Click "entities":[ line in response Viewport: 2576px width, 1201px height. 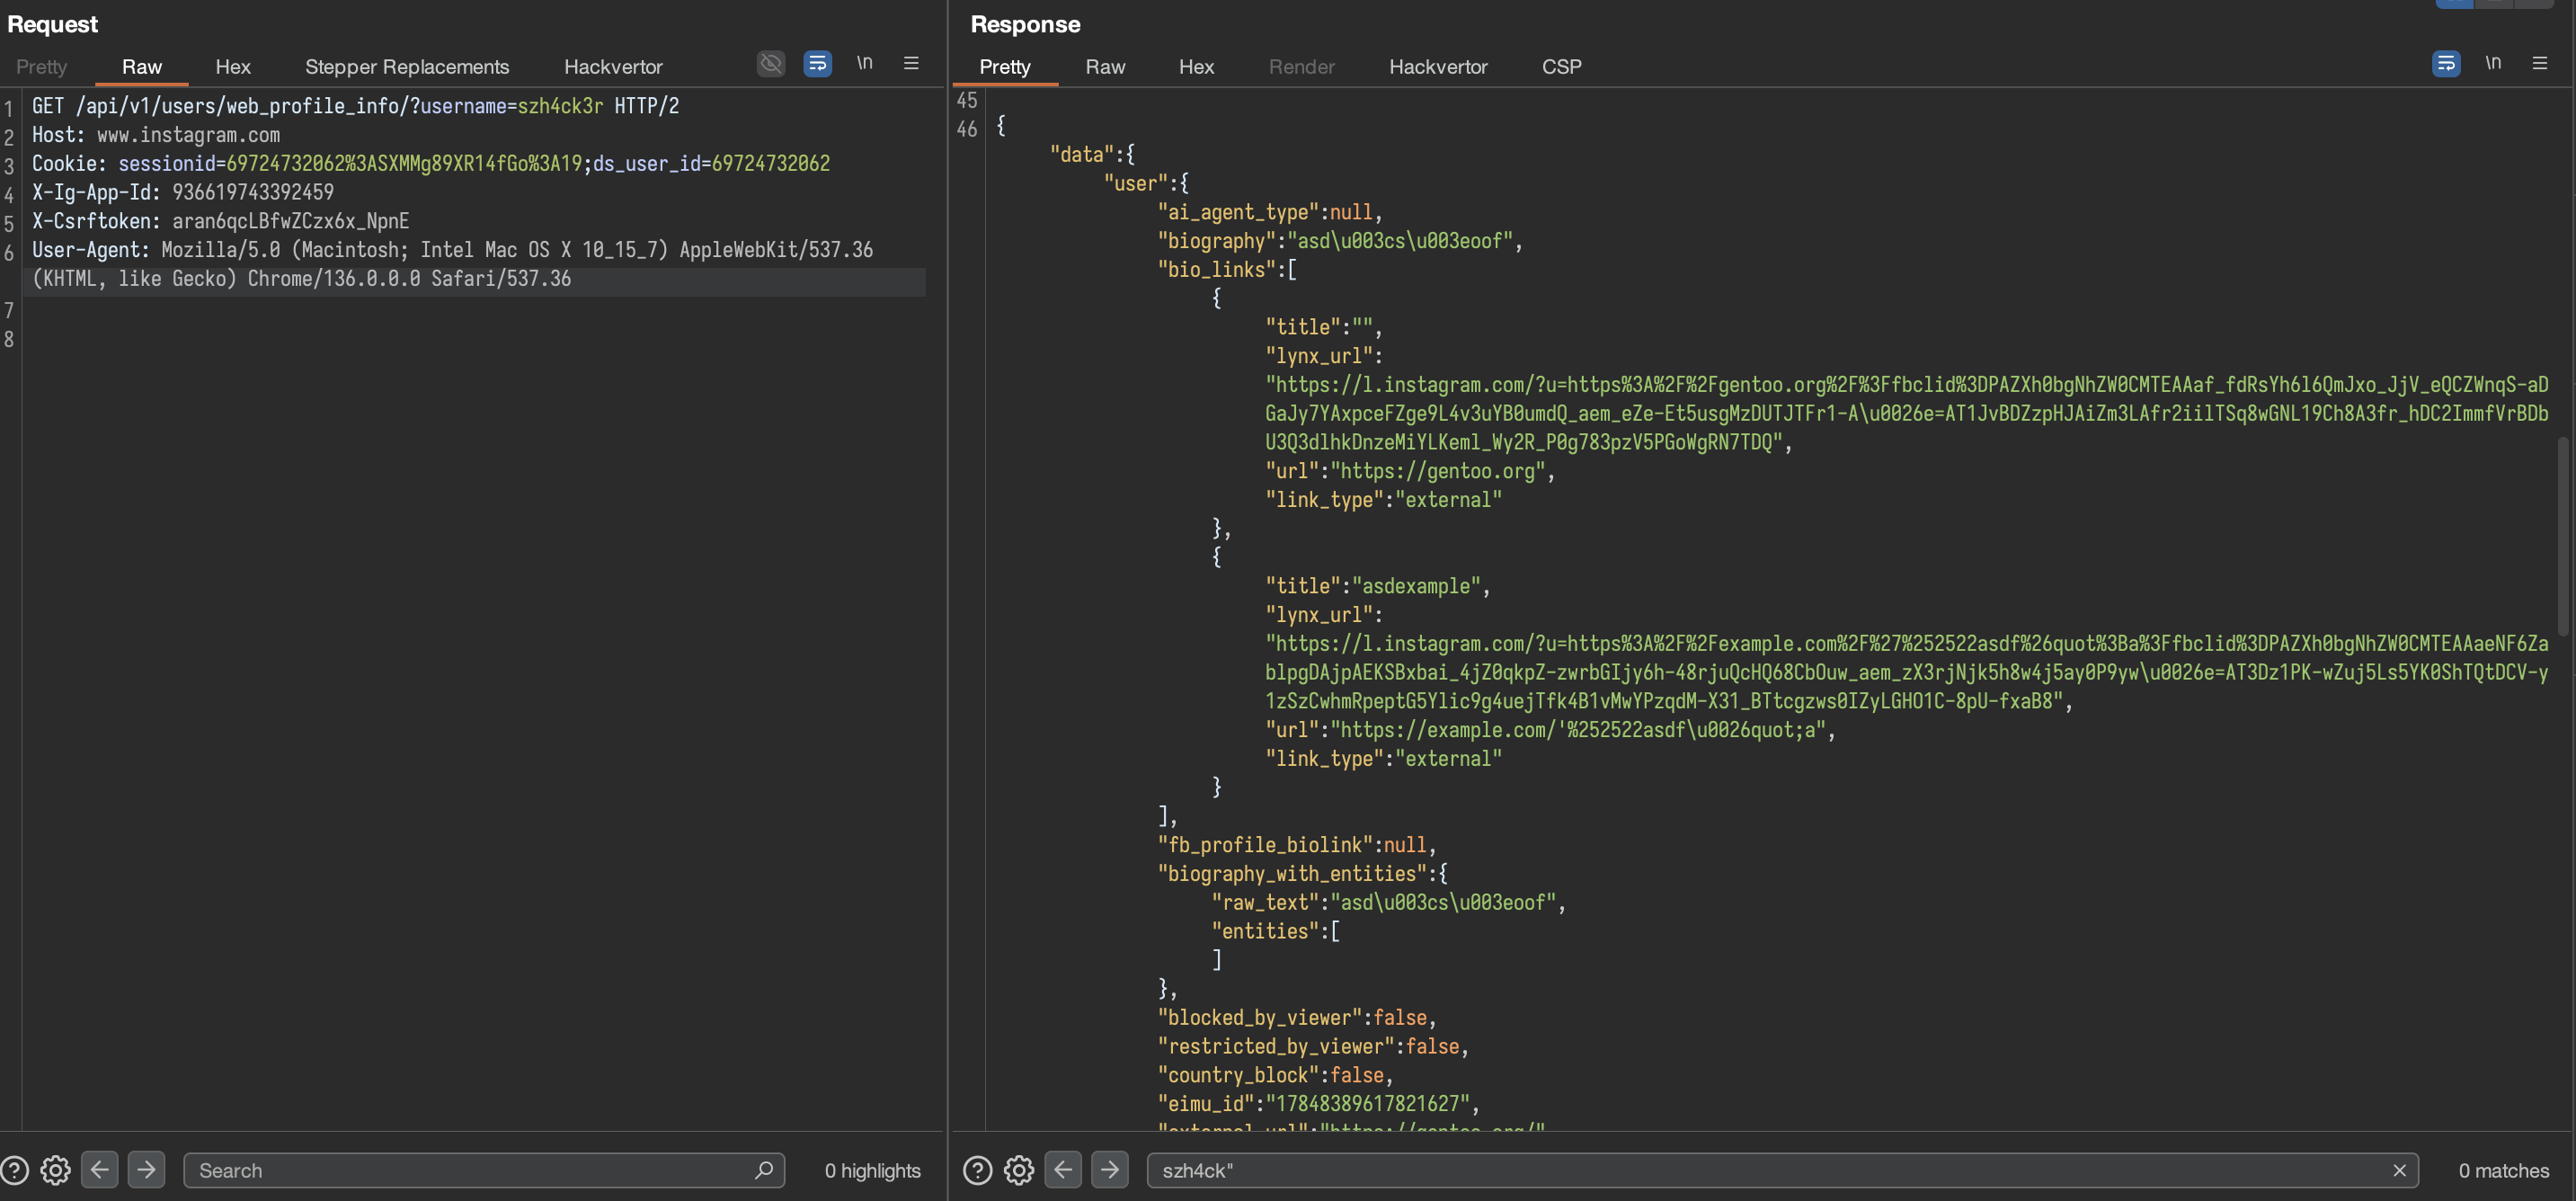pos(1276,932)
